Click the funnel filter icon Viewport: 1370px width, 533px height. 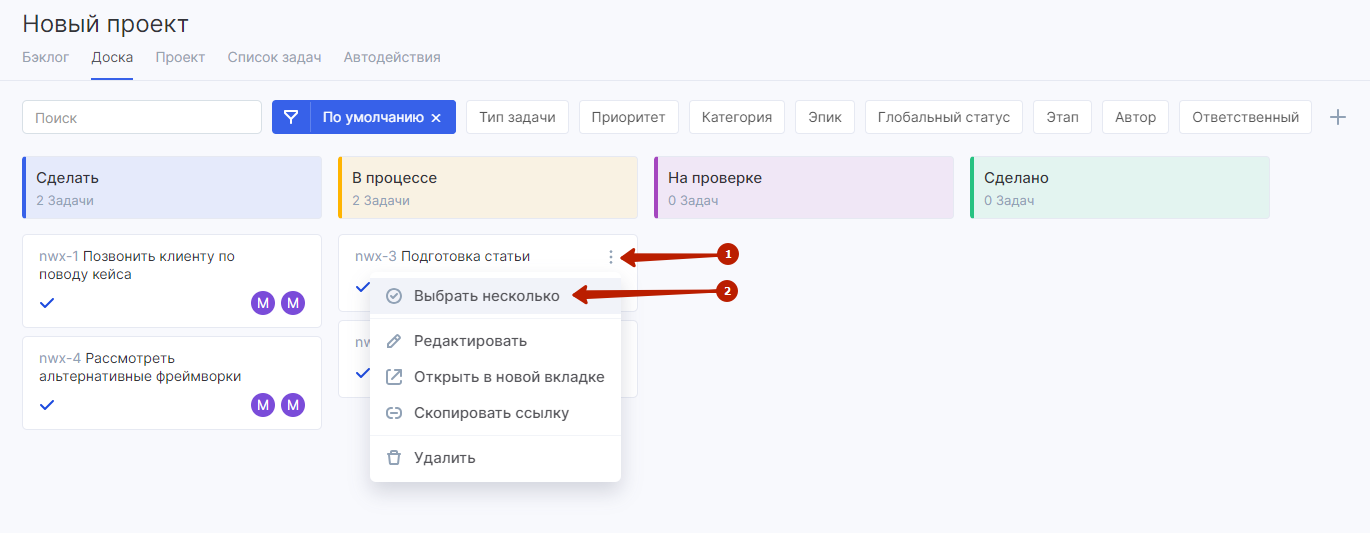click(x=291, y=117)
